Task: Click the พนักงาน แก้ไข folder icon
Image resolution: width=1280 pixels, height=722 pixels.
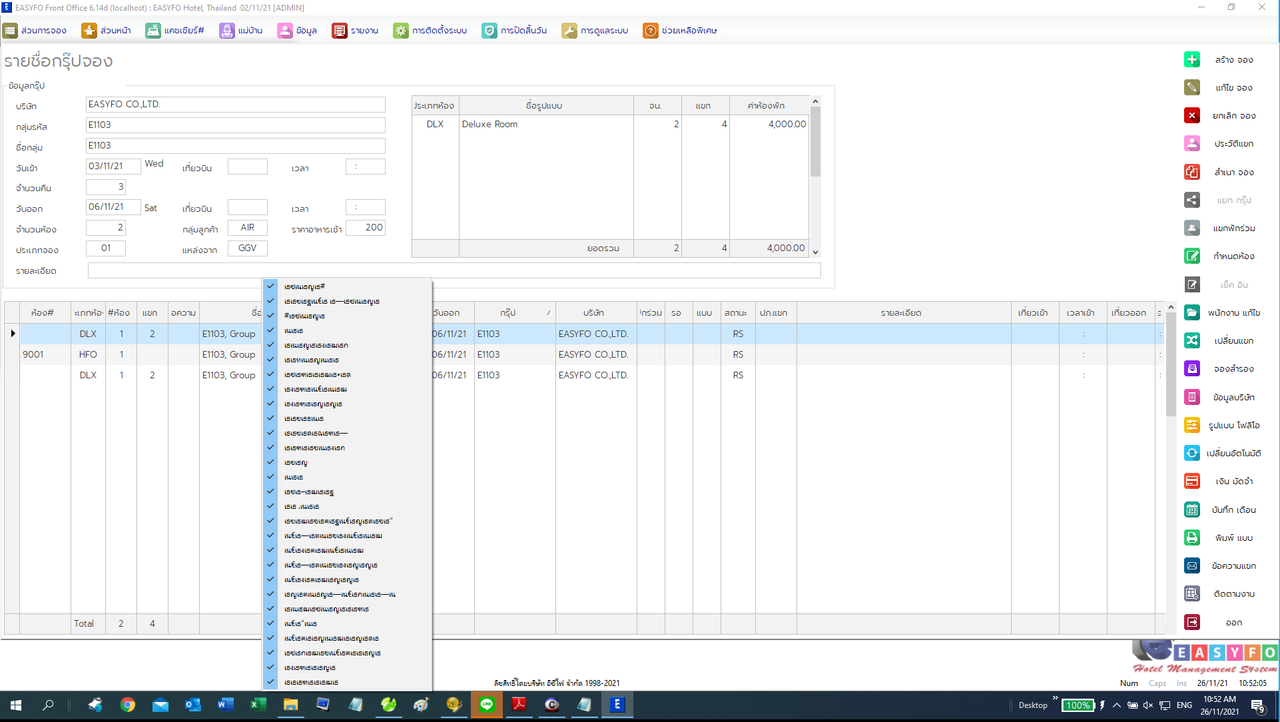Action: [1192, 313]
